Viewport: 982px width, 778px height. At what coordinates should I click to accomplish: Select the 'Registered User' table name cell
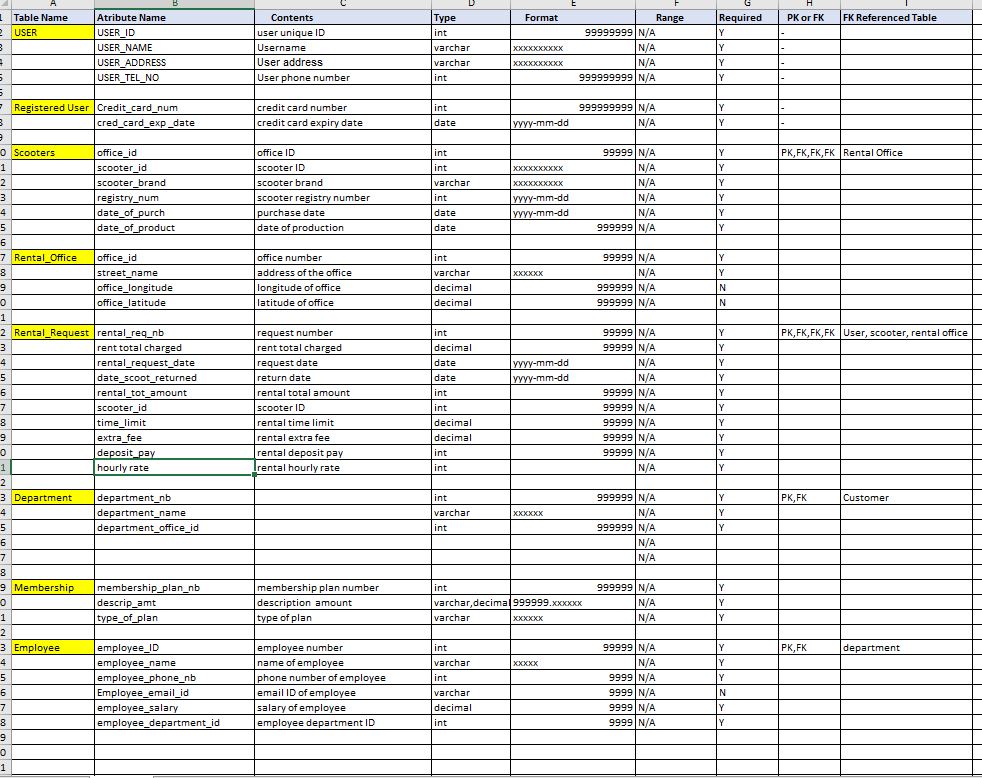(53, 108)
